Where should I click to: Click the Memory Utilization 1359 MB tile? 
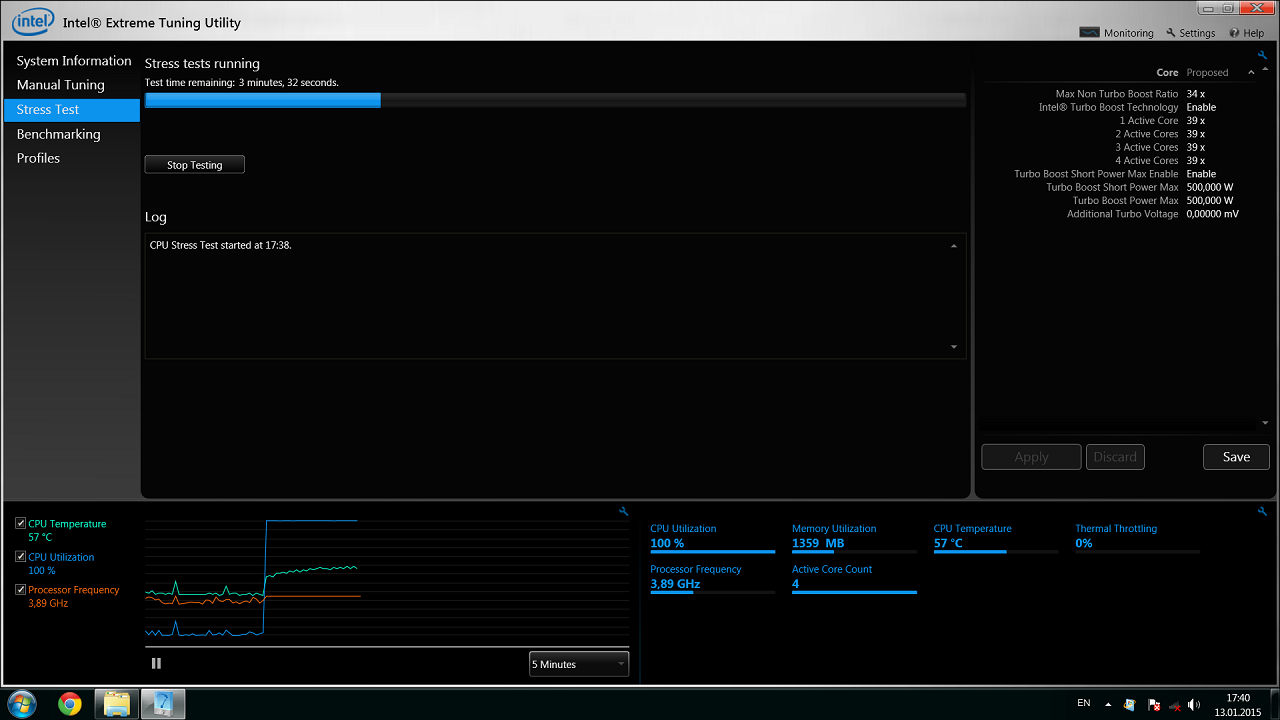pyautogui.click(x=854, y=538)
